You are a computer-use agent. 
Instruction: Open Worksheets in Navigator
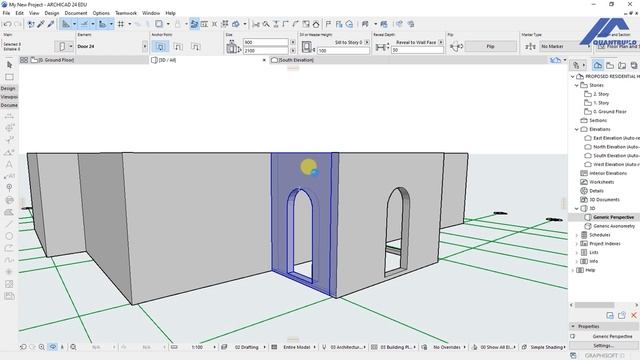[601, 182]
